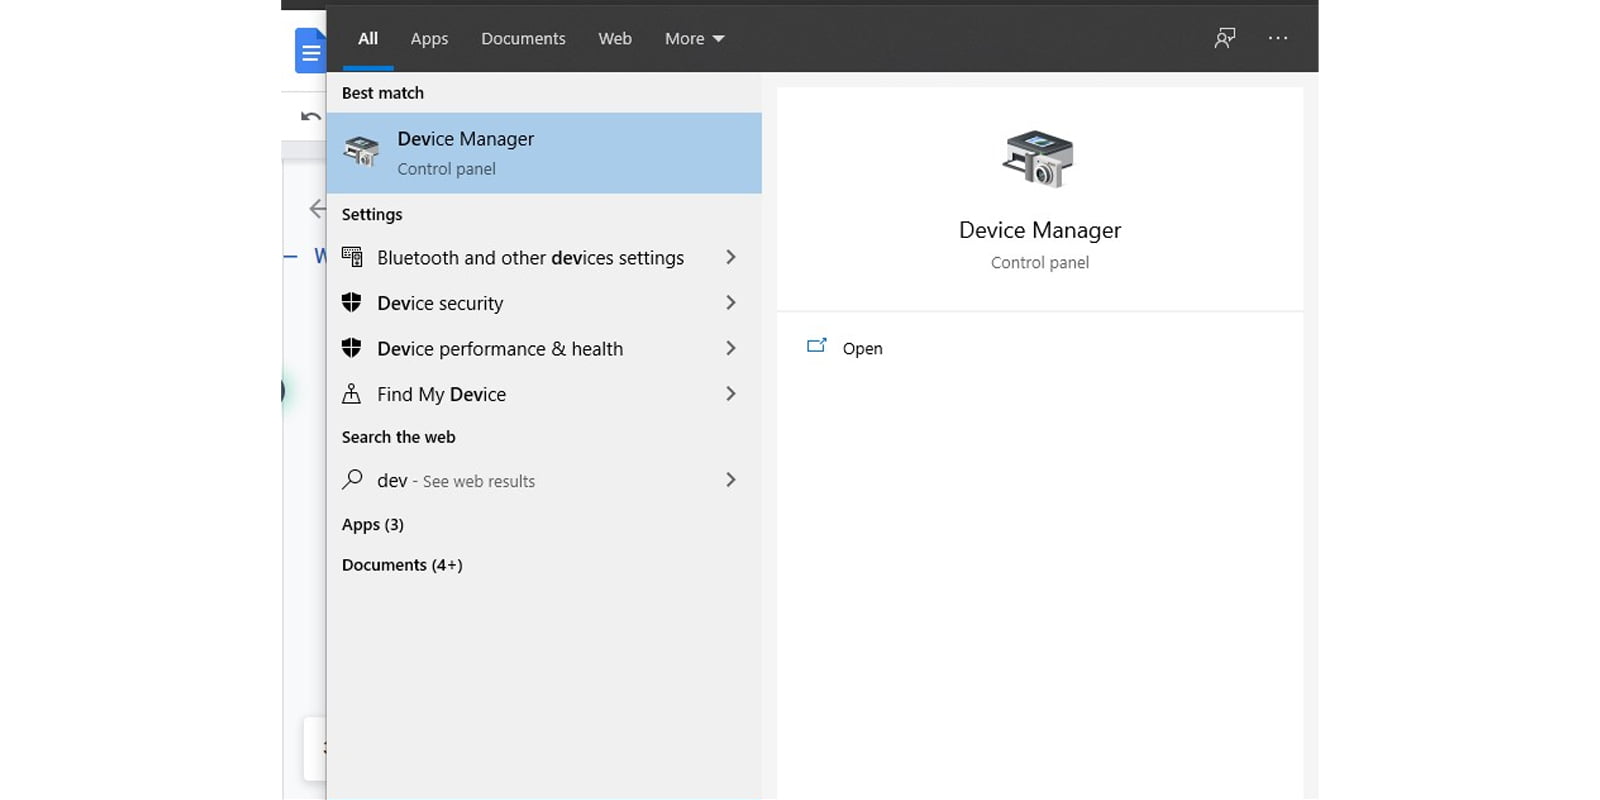Click the Bluetooth devices settings icon
Viewport: 1600px width, 800px height.
click(351, 257)
